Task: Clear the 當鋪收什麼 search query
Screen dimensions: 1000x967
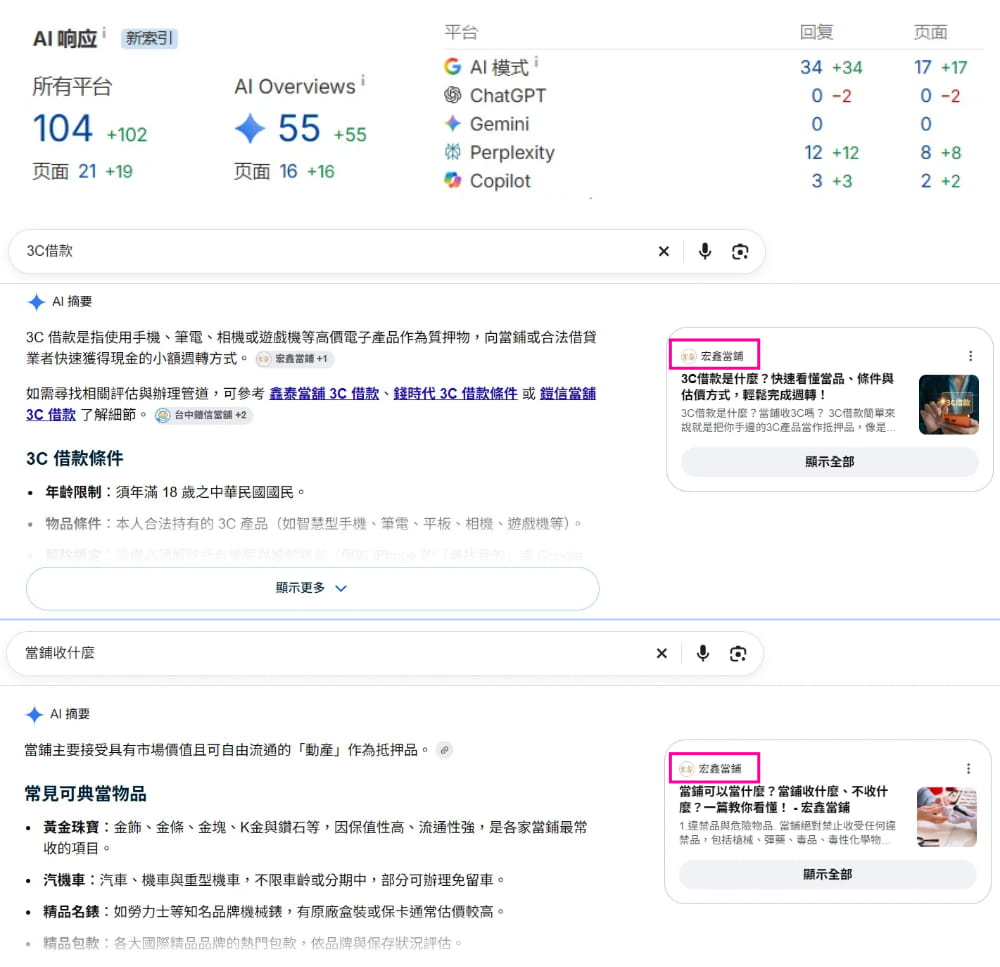Action: pos(662,653)
